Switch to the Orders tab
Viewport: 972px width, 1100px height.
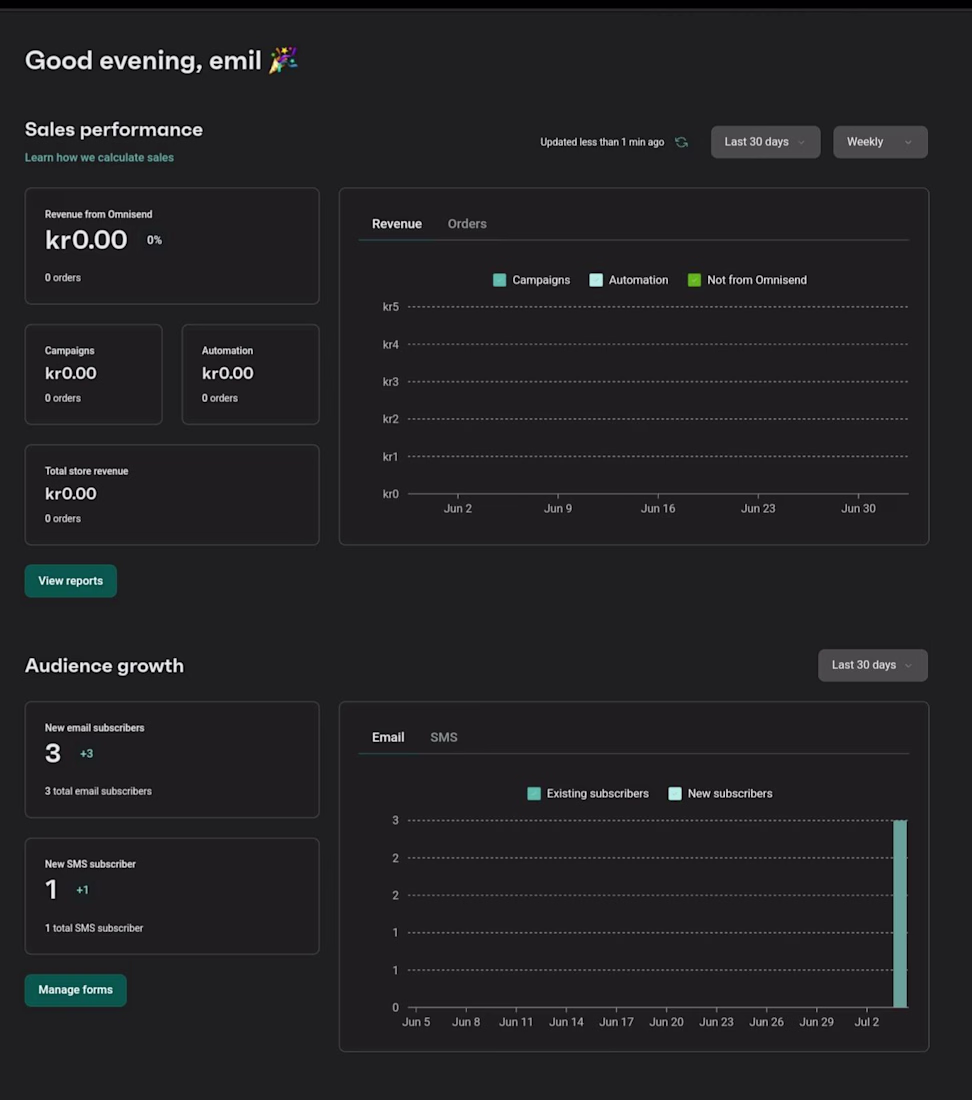(467, 224)
